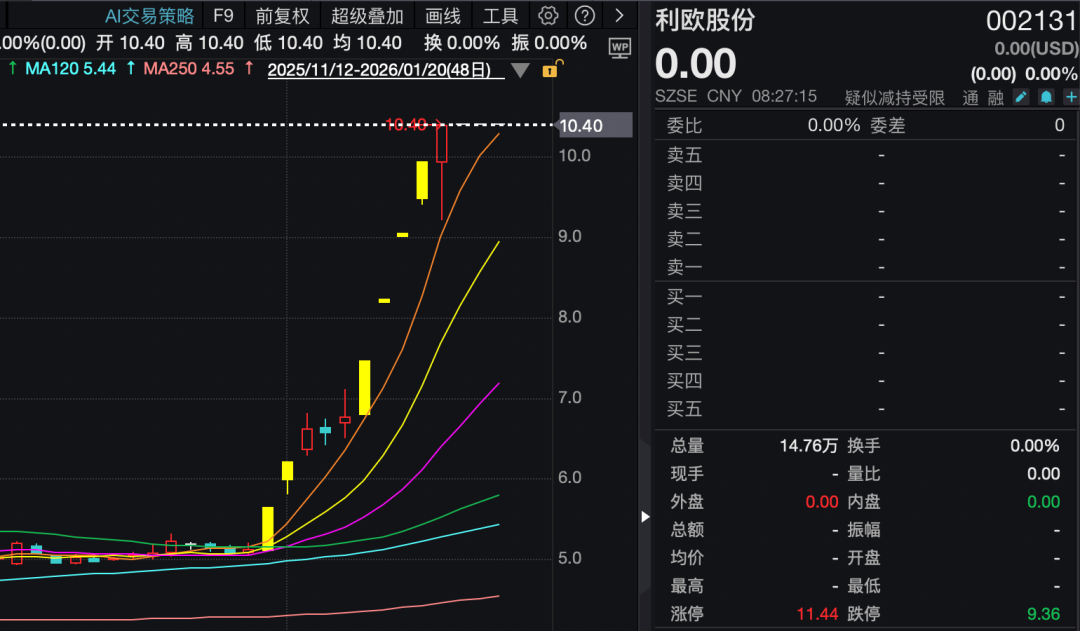The width and height of the screenshot is (1080, 631).
Task: Click the help question mark icon
Action: (585, 15)
